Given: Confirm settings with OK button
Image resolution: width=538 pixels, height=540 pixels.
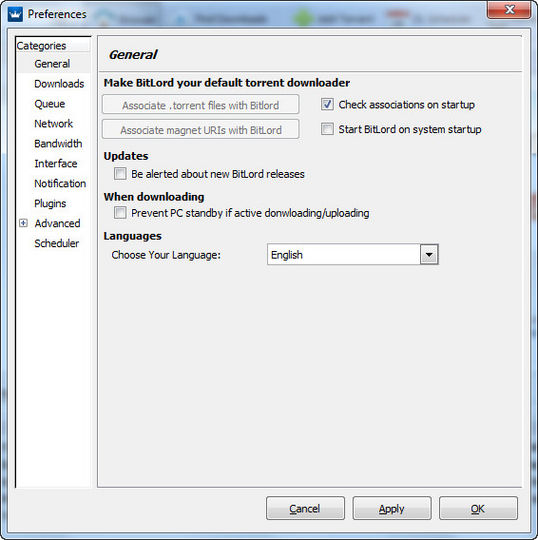Looking at the screenshot, I should click(x=478, y=508).
